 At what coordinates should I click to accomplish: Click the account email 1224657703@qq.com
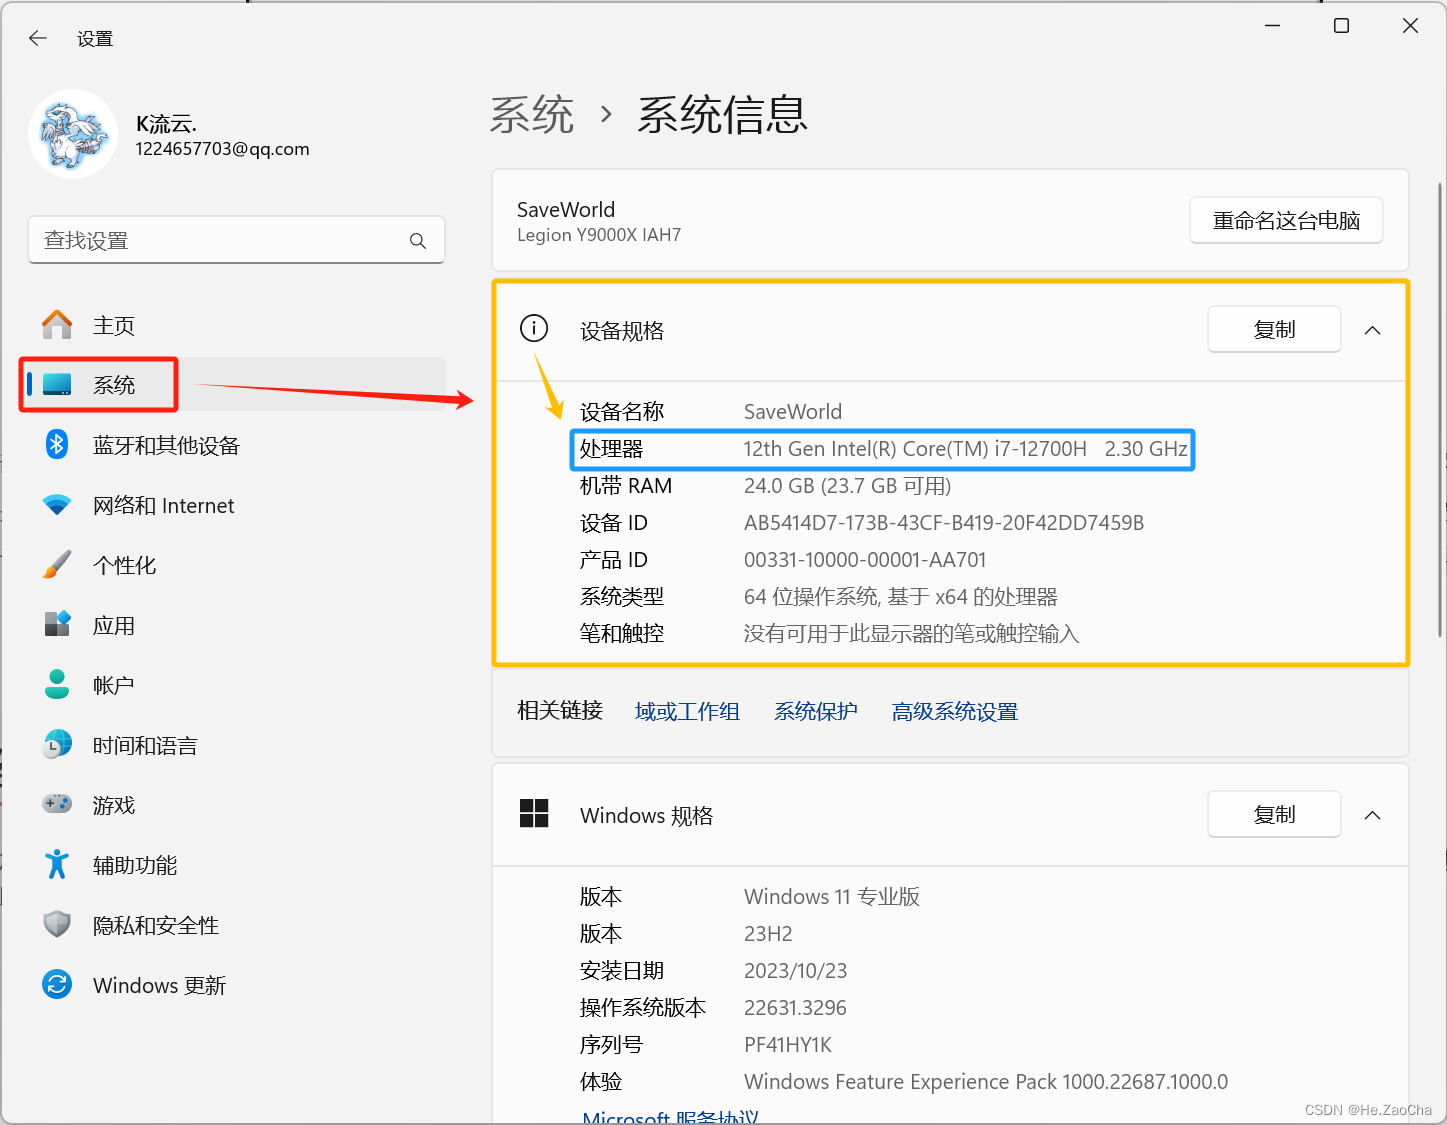click(x=222, y=149)
